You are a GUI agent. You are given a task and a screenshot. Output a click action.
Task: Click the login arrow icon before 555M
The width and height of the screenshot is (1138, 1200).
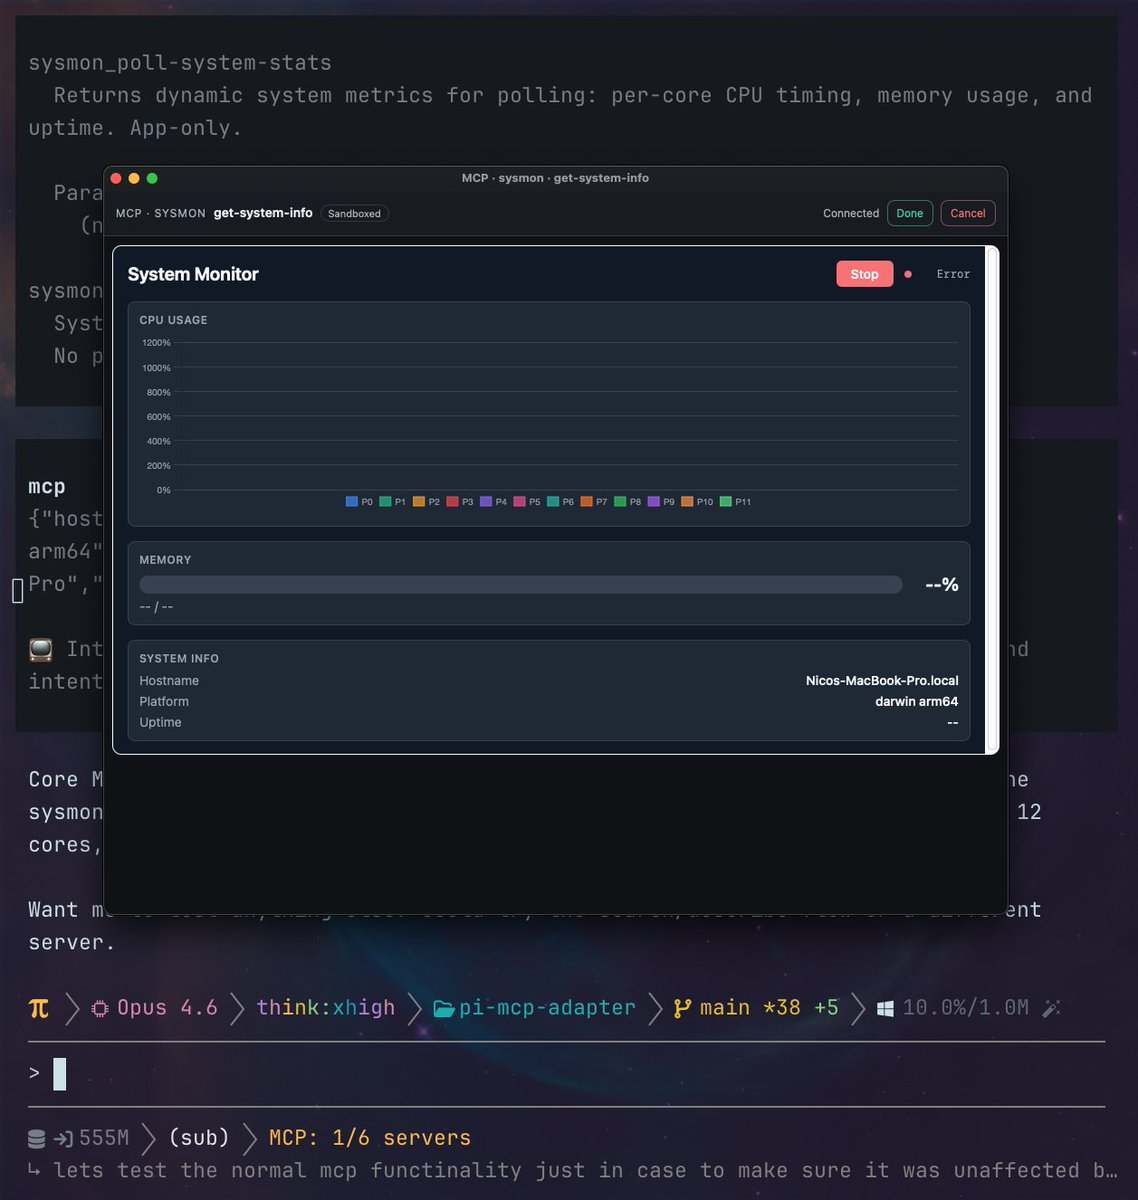tap(63, 1138)
